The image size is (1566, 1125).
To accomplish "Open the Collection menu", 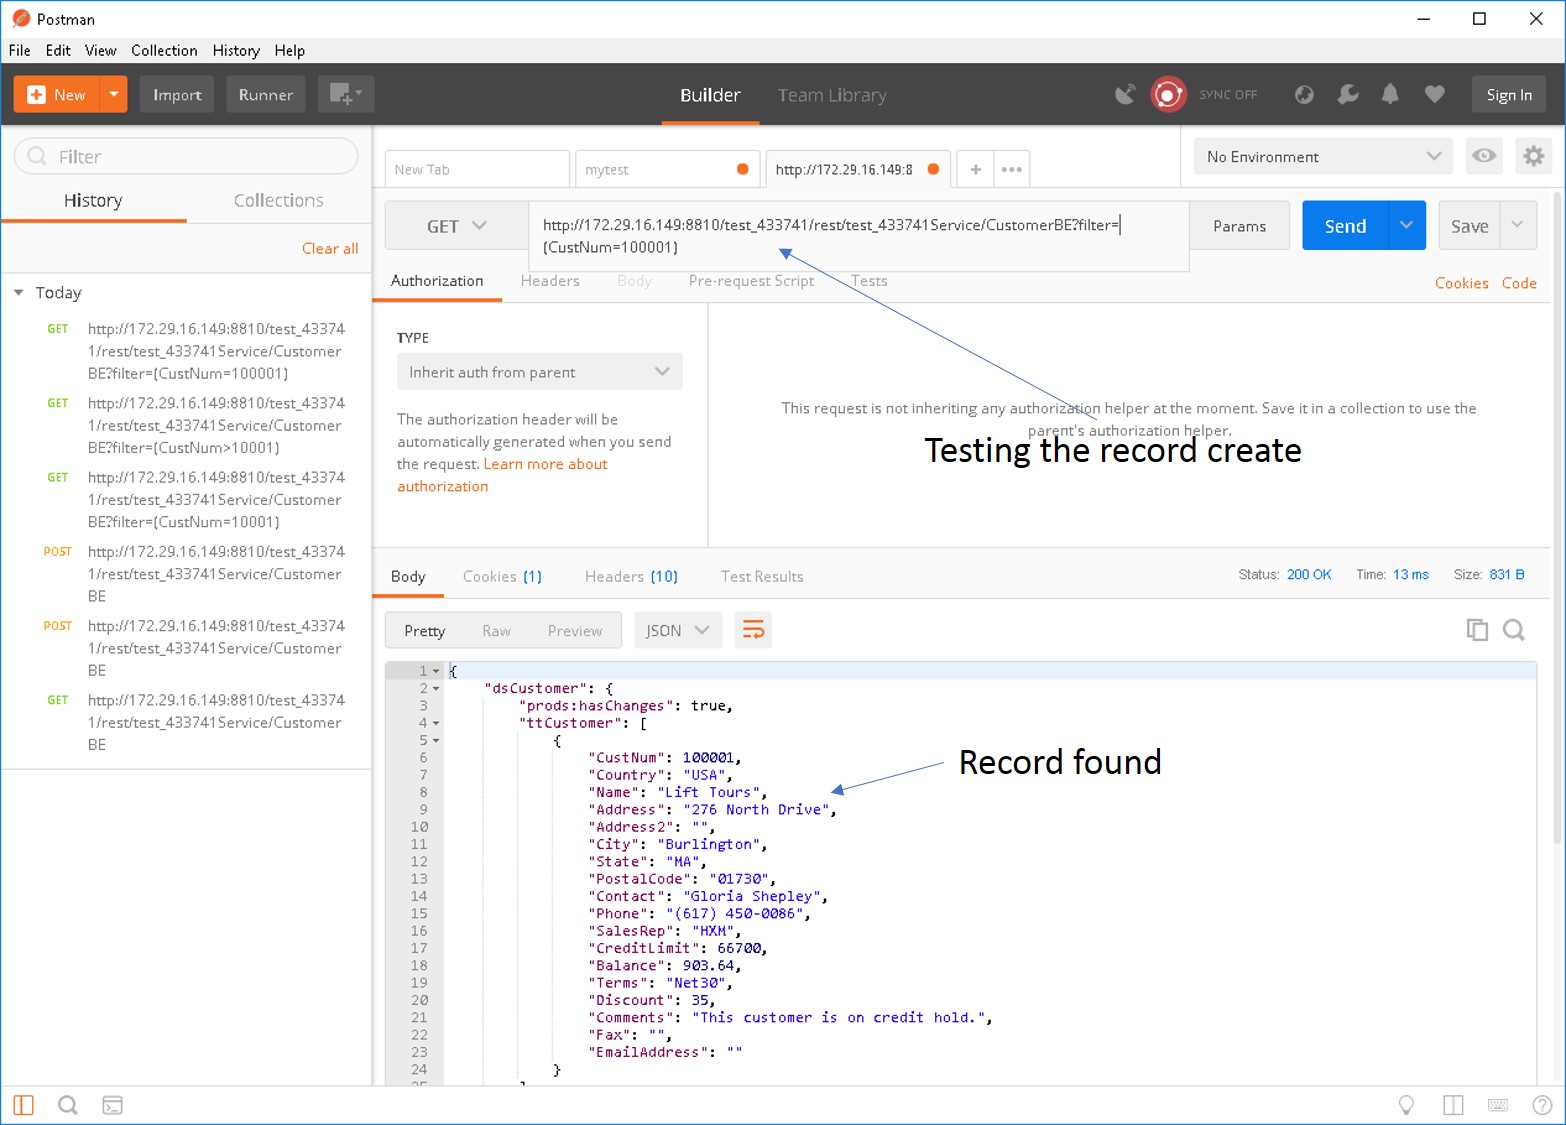I will click(x=164, y=50).
